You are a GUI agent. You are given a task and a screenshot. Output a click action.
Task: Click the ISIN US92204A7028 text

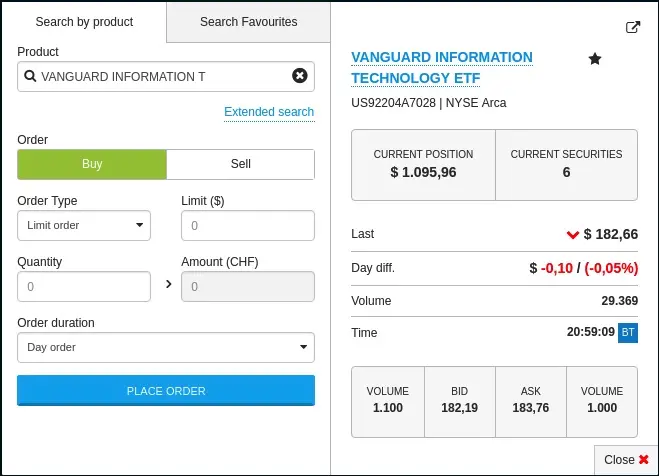point(393,103)
